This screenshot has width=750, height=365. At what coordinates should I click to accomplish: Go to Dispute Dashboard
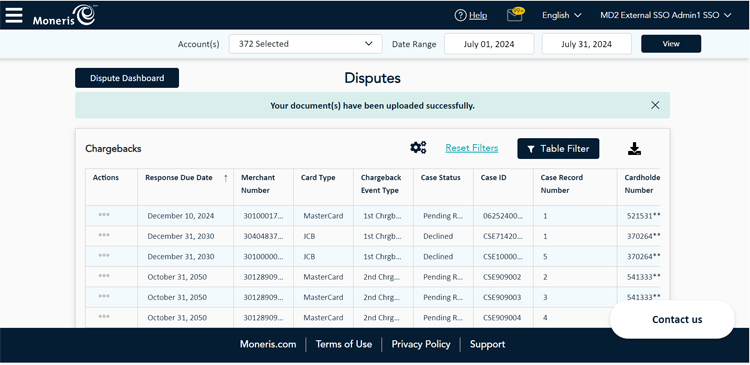pos(127,78)
